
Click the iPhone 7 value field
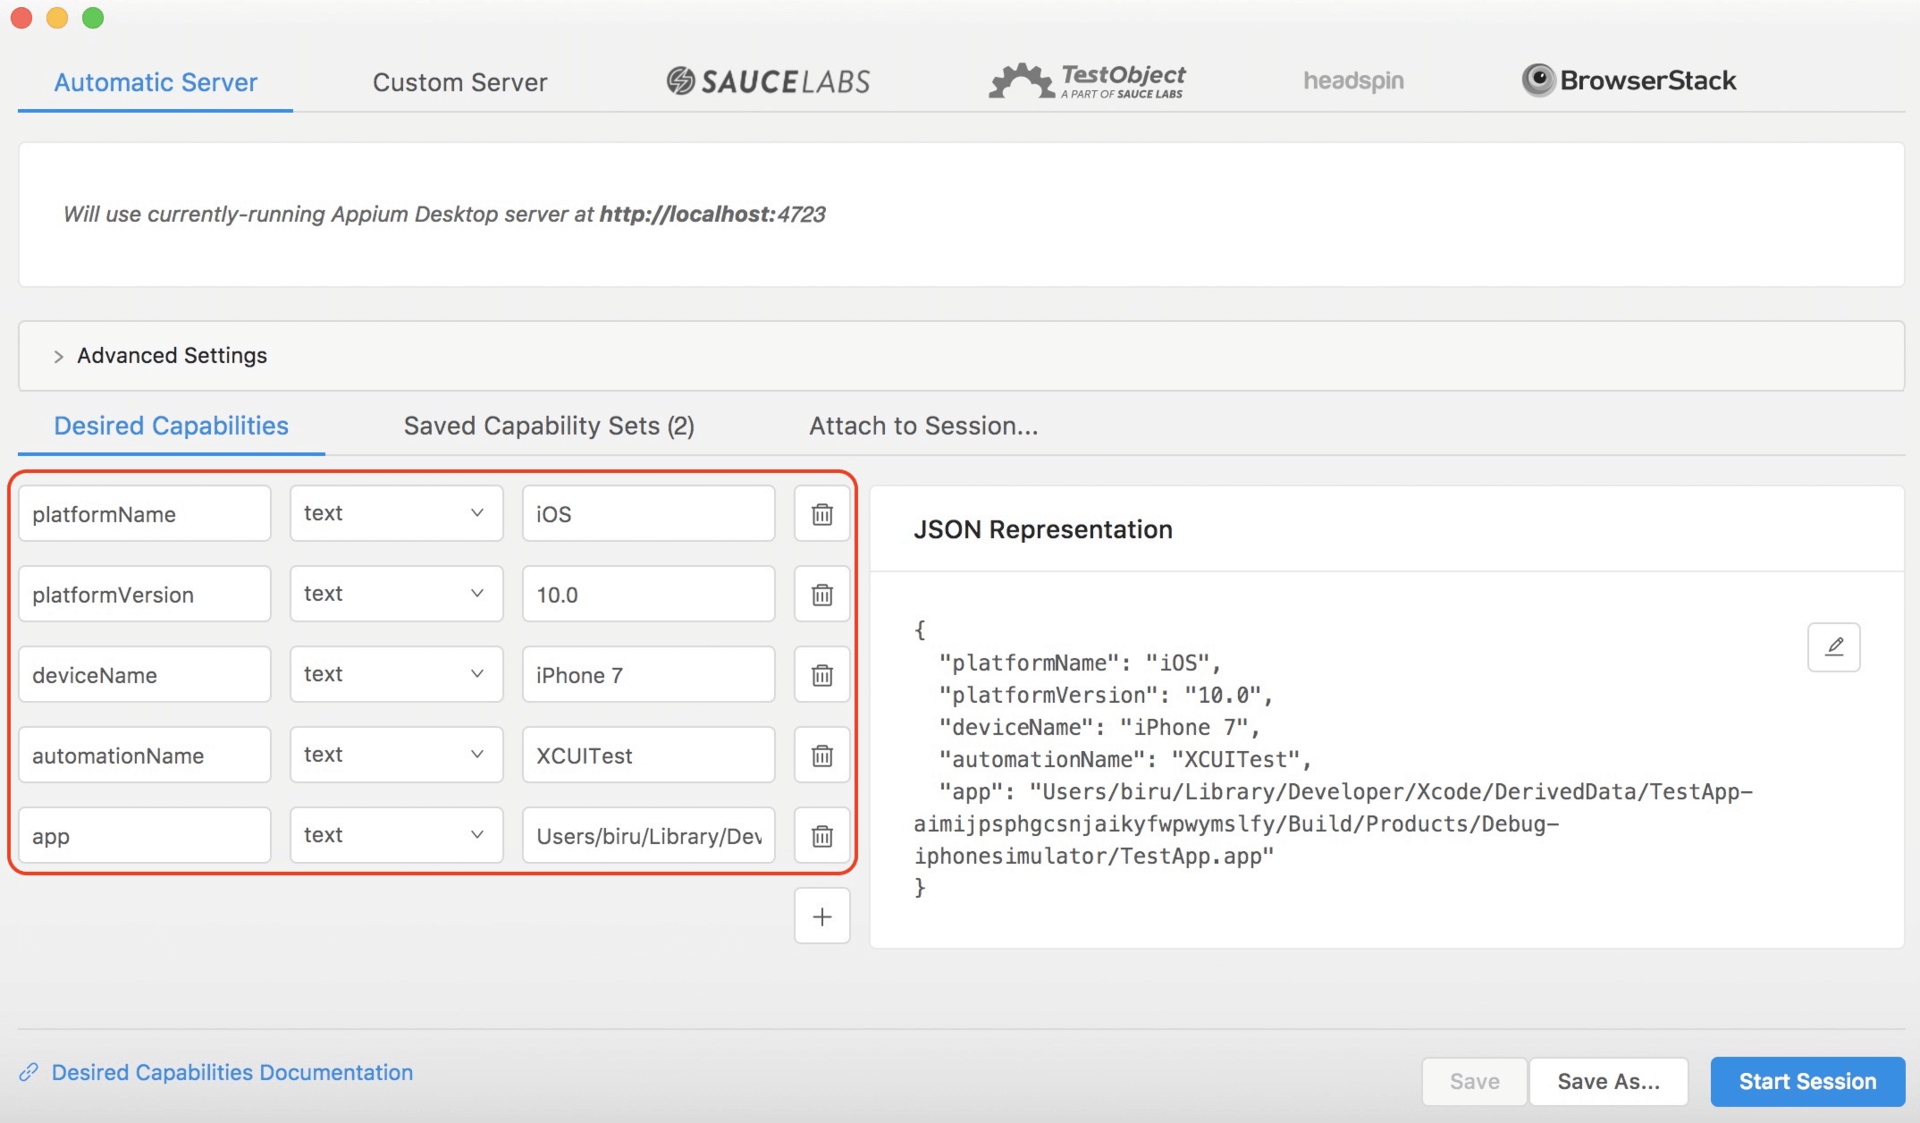click(648, 675)
